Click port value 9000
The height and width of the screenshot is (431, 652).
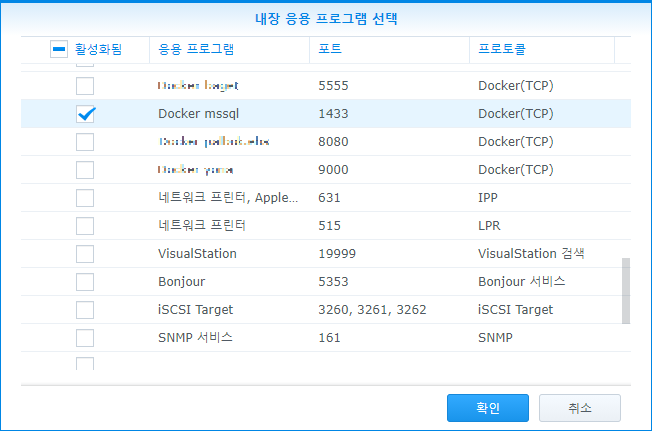point(333,170)
